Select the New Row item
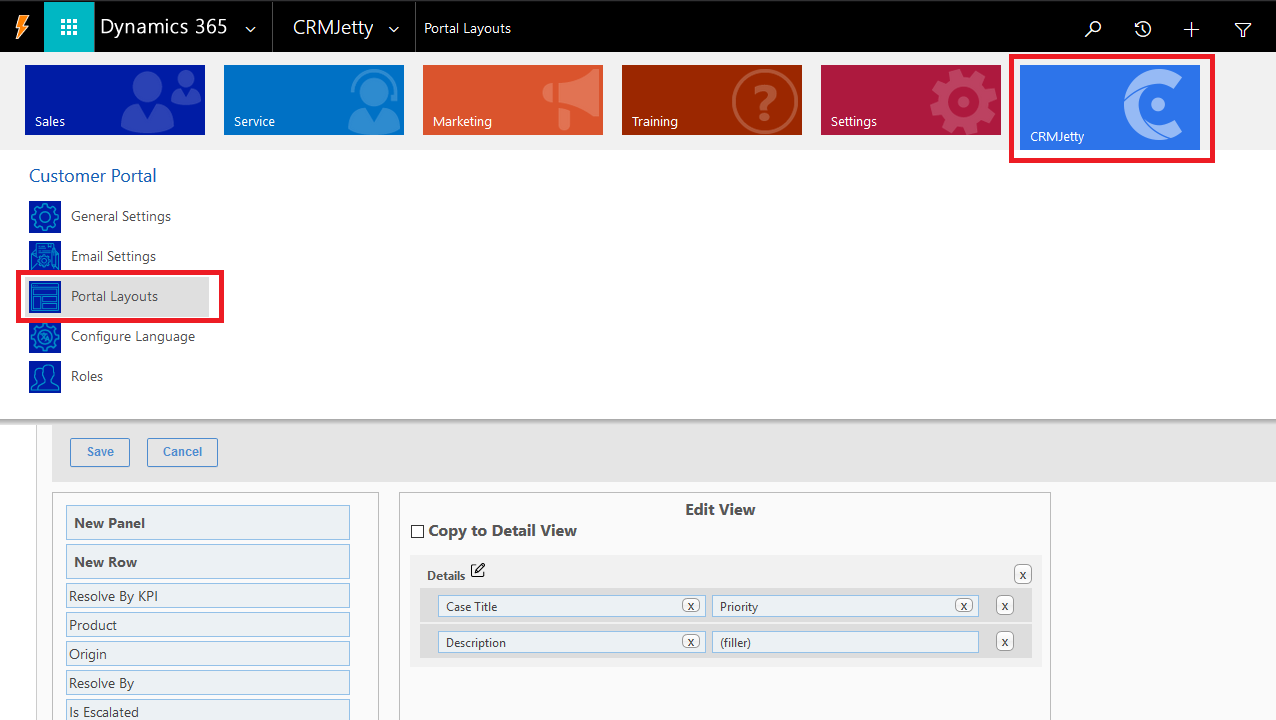 coord(208,562)
